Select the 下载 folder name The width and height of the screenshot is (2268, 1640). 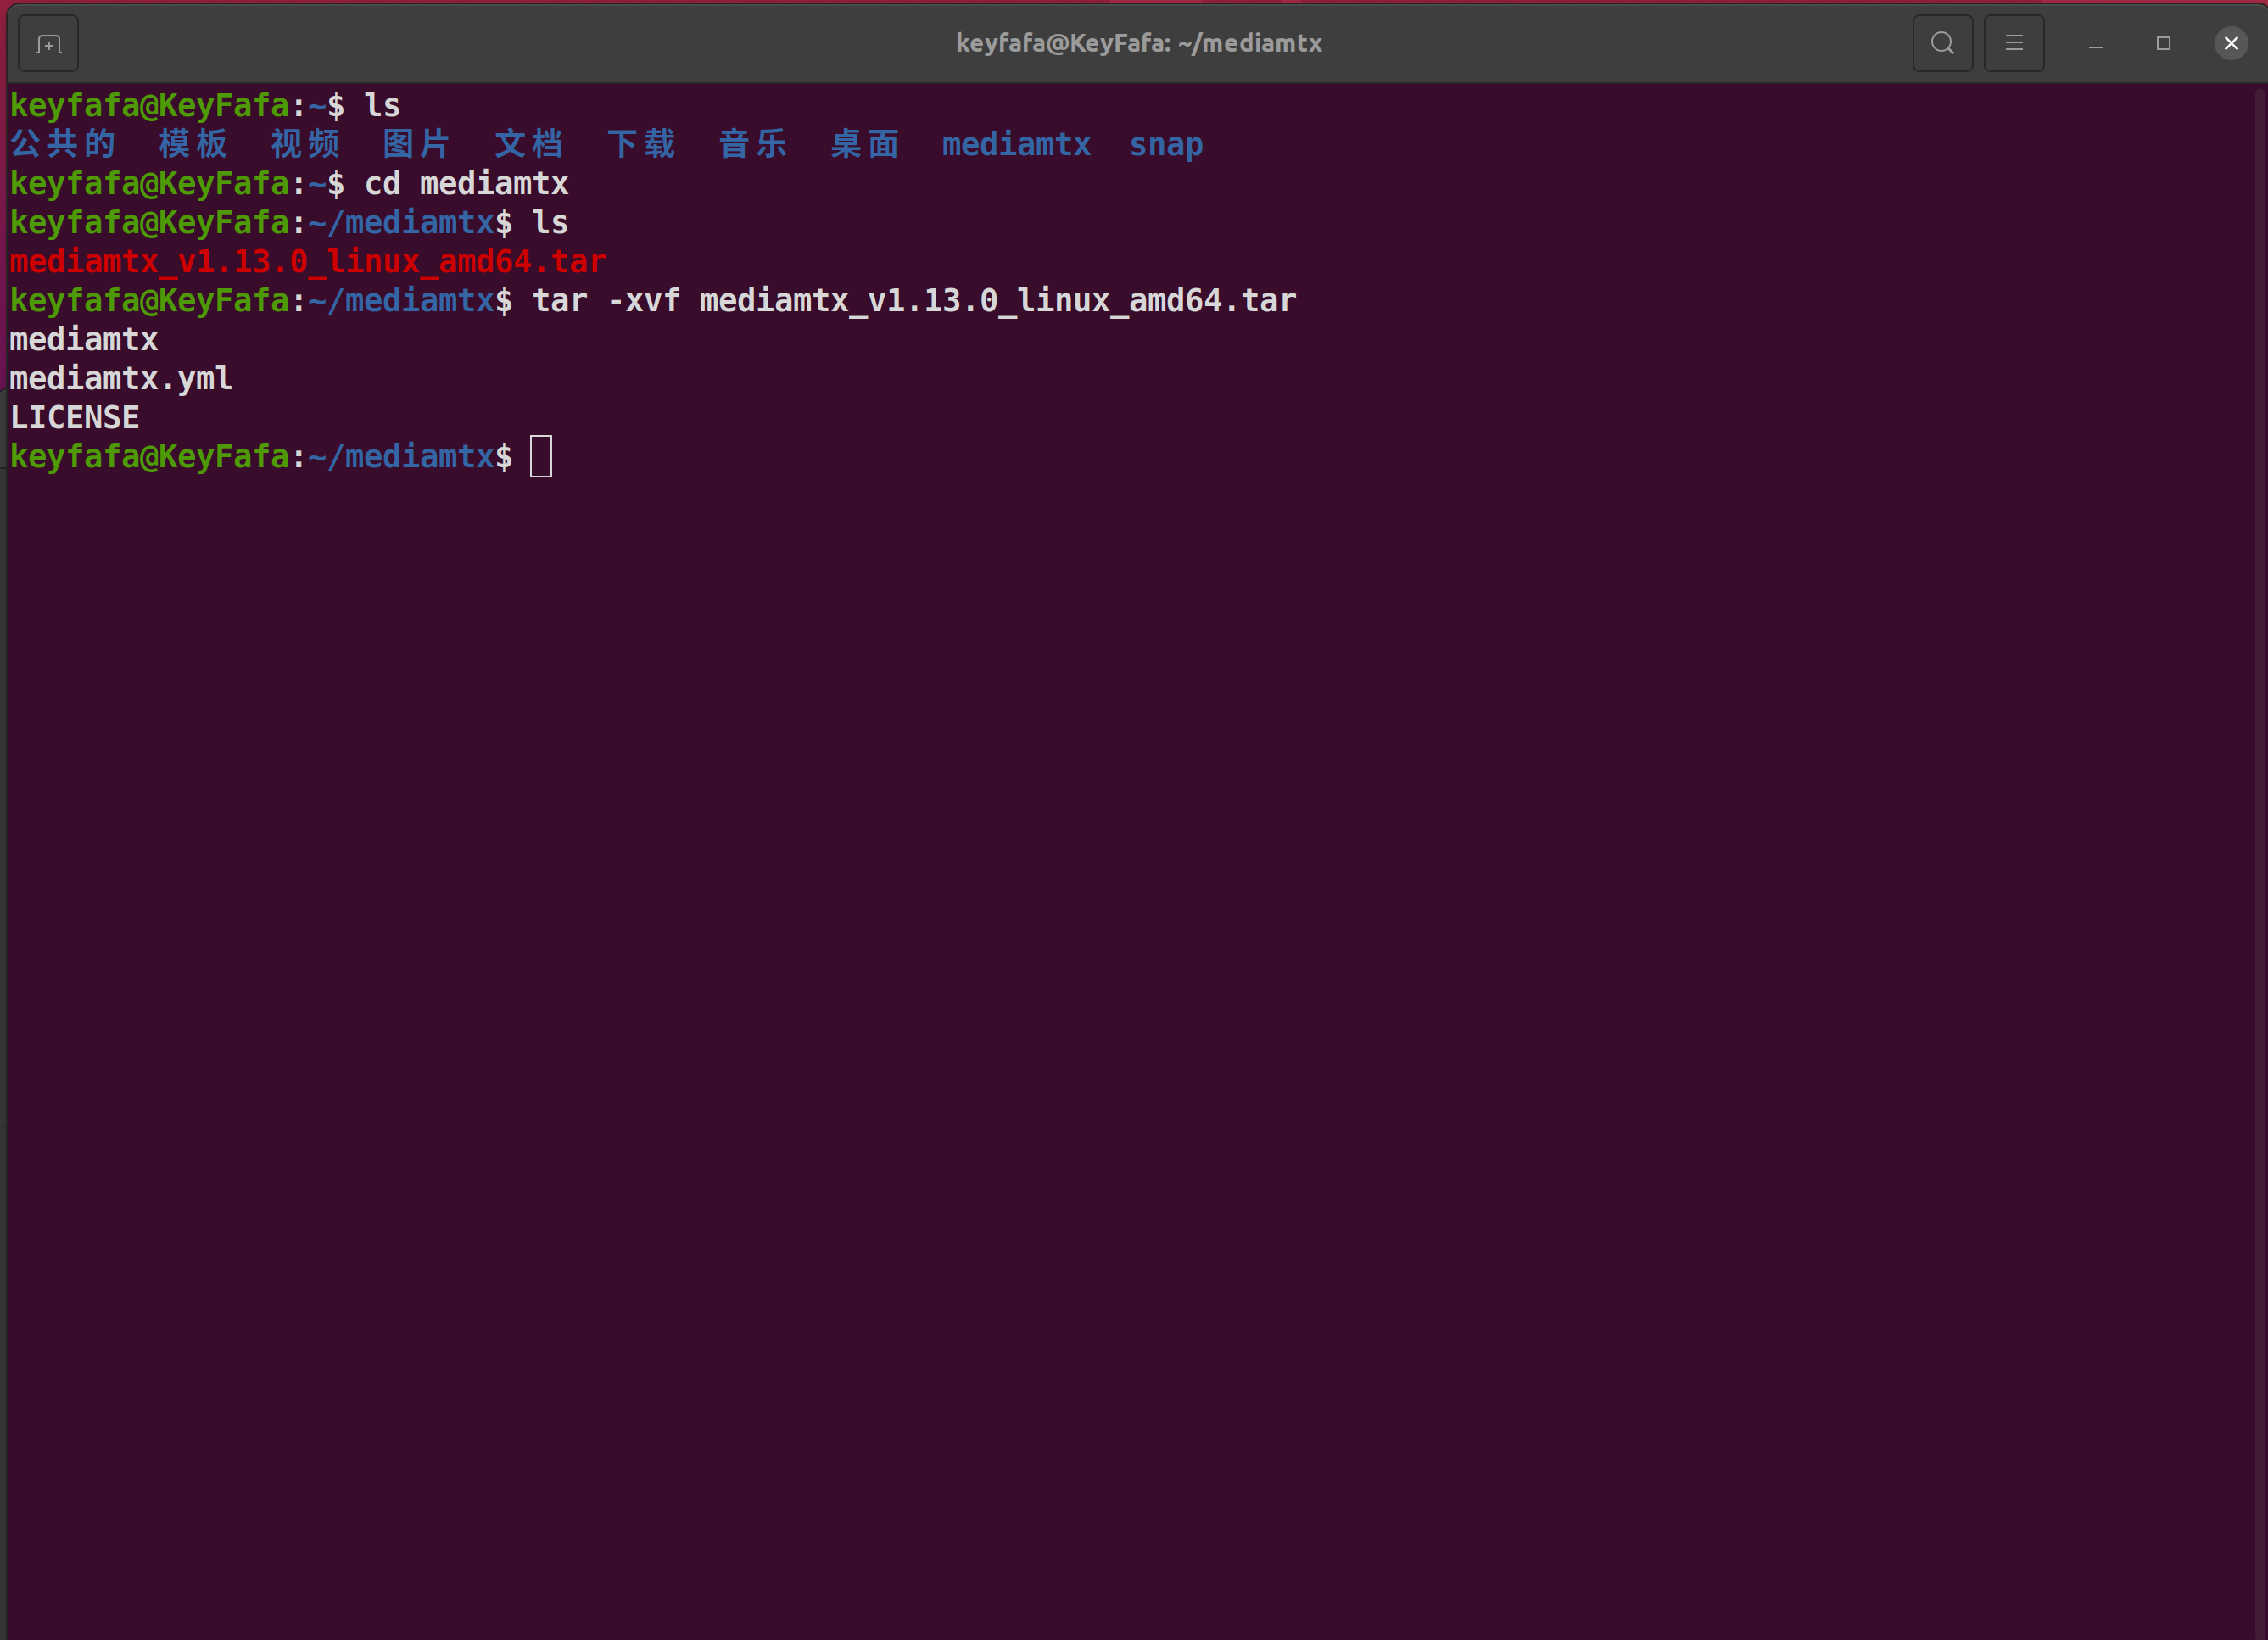click(641, 144)
